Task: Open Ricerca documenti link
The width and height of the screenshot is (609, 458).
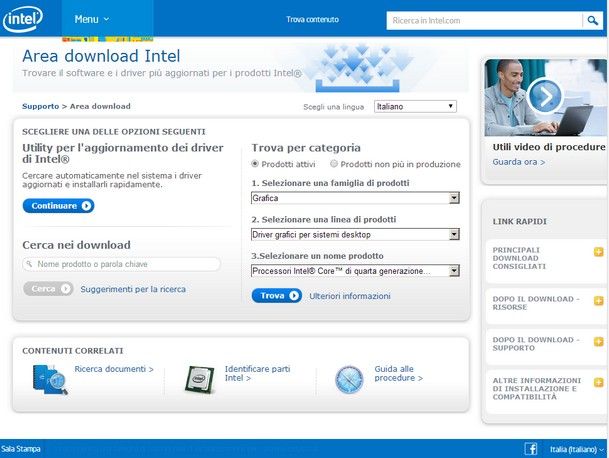Action: click(114, 369)
